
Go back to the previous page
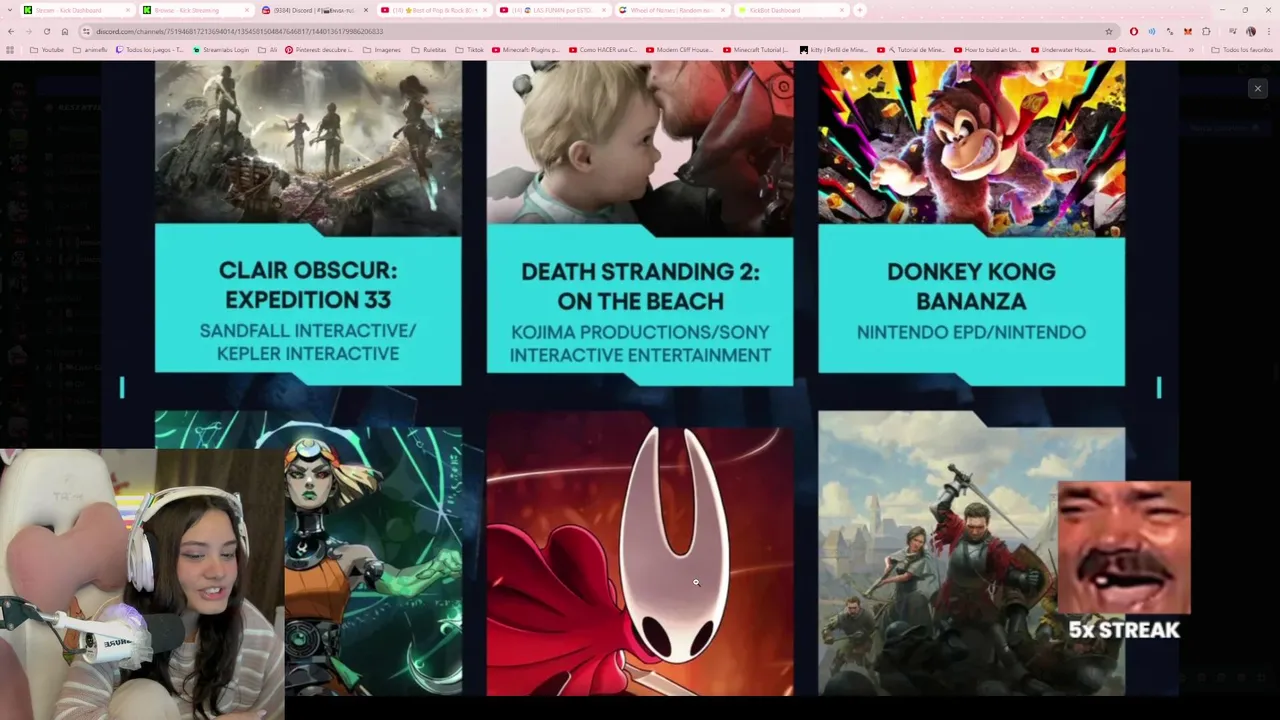11,31
